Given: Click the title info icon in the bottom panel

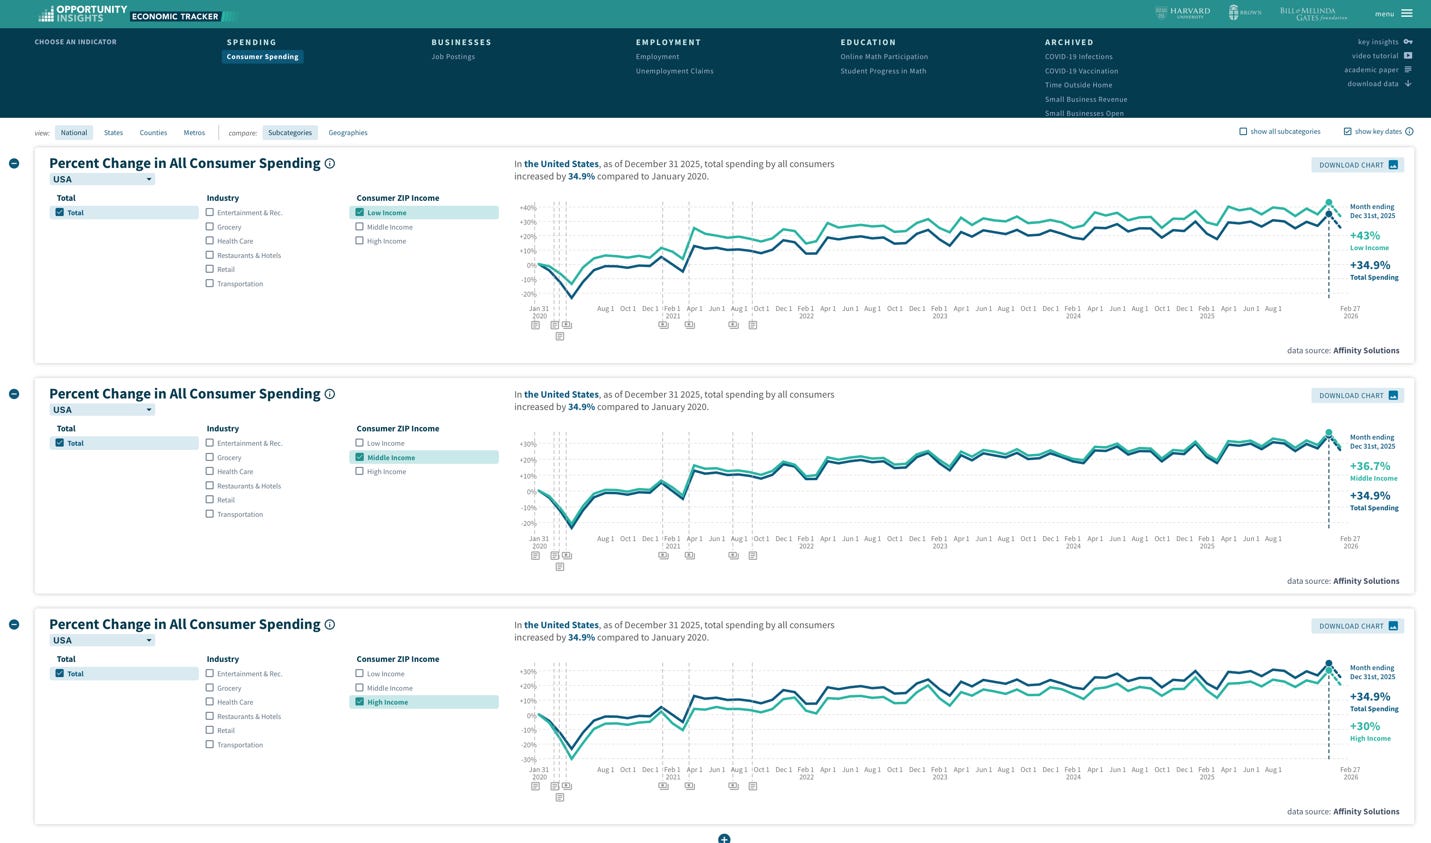Looking at the screenshot, I should (330, 625).
